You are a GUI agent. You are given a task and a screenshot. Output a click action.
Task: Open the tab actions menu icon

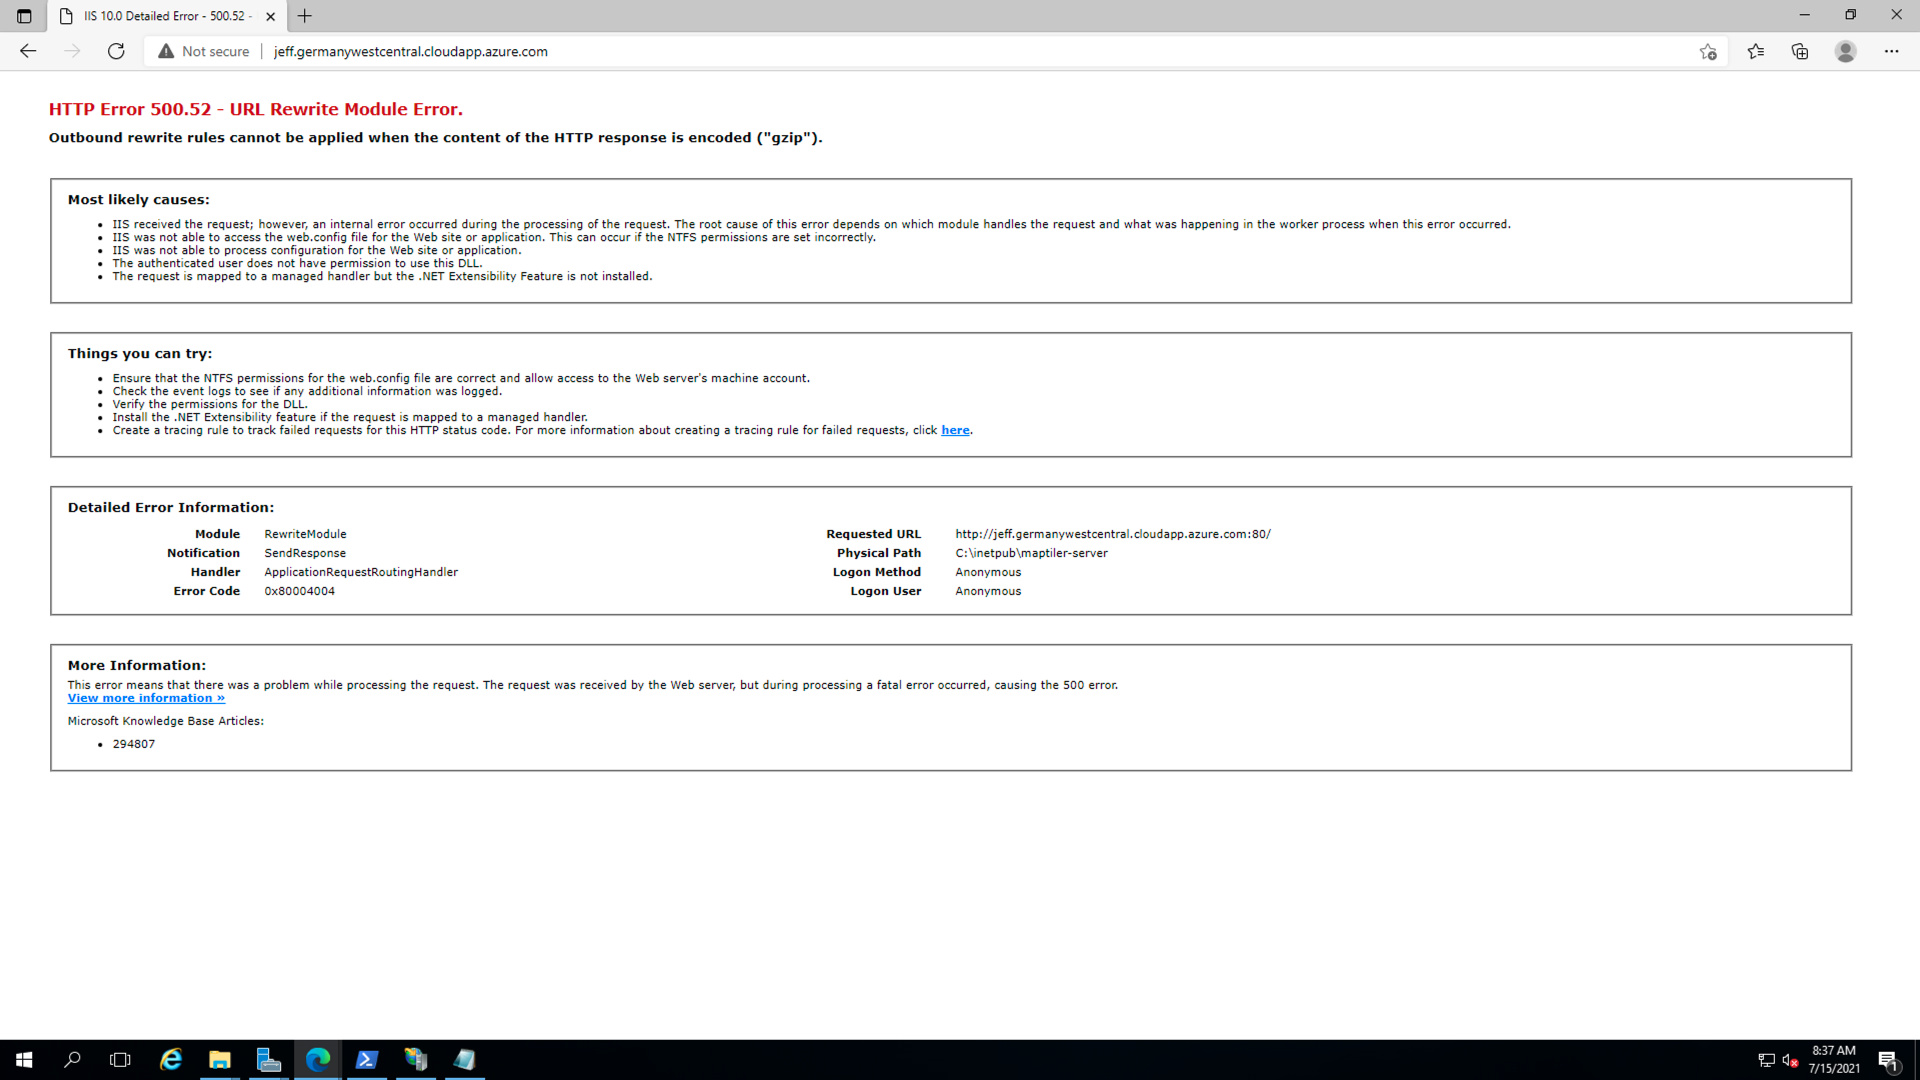[24, 16]
